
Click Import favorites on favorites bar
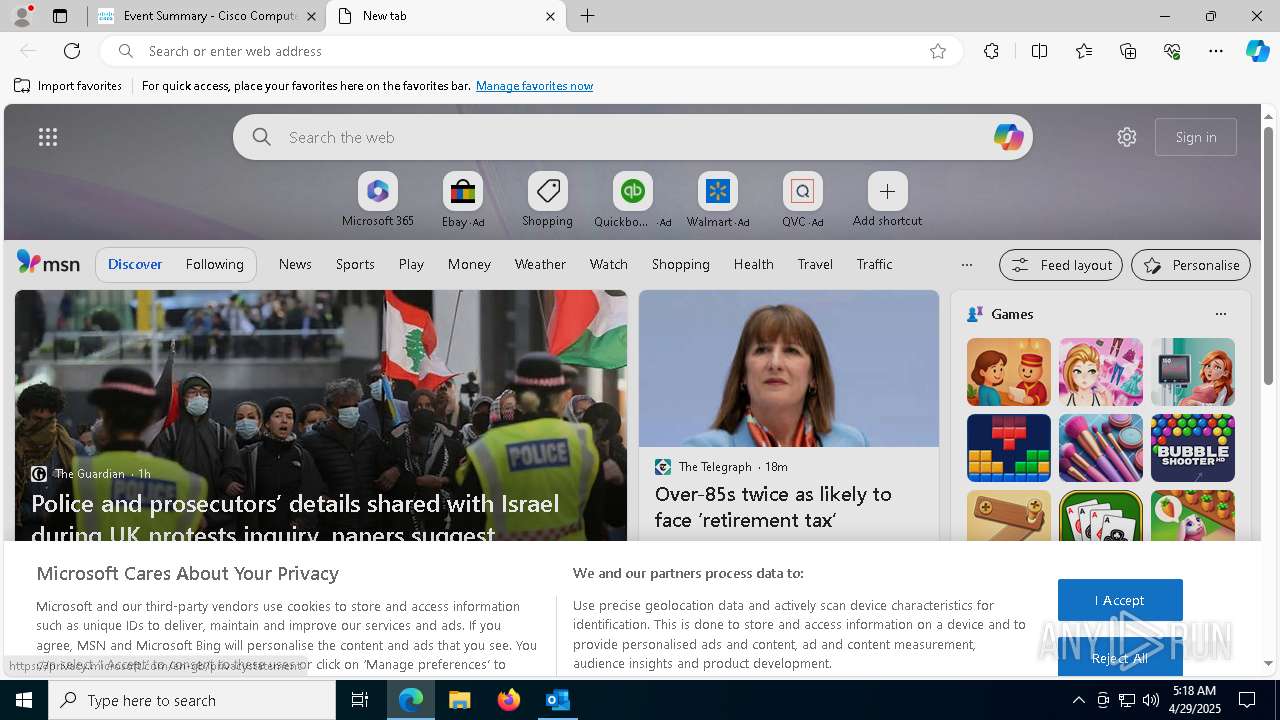68,86
